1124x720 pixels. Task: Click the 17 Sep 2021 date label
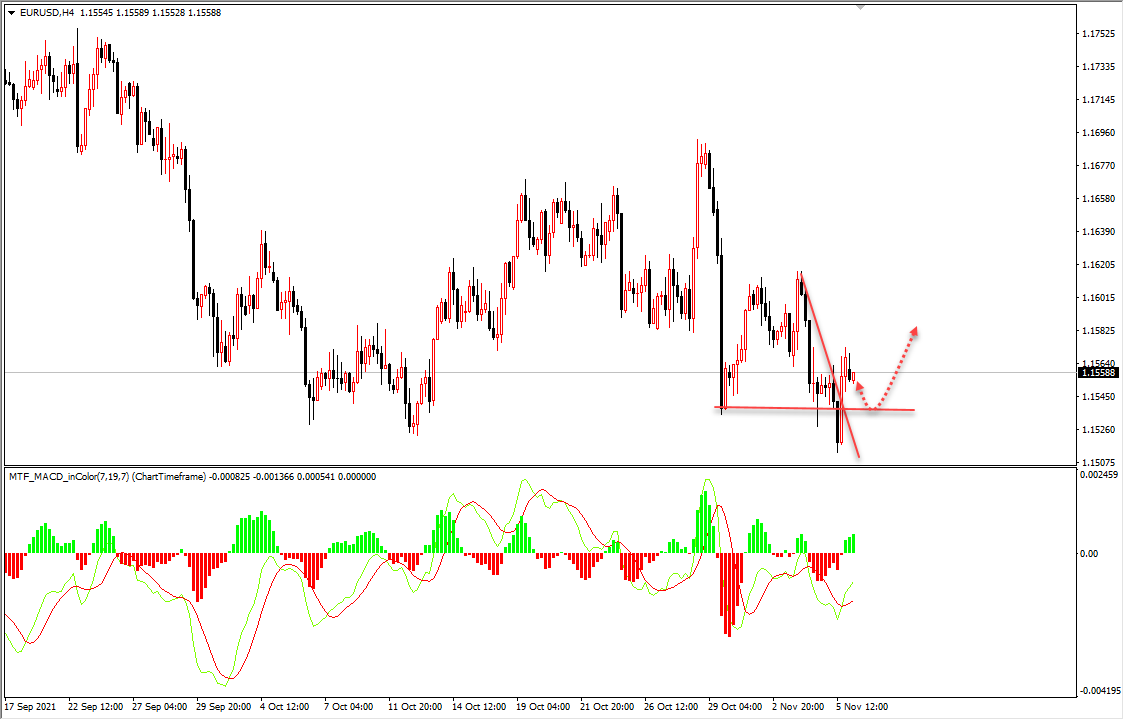point(33,706)
